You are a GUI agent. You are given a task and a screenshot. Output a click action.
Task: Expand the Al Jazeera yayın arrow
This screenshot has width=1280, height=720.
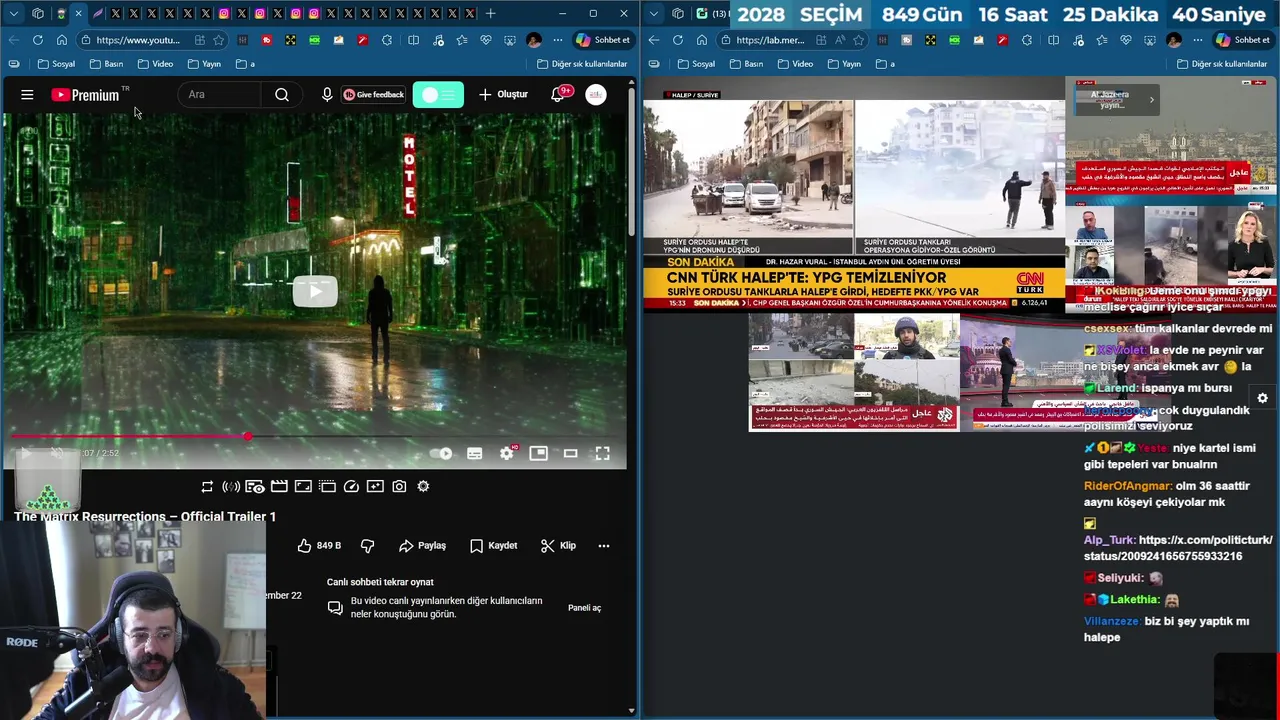point(1151,99)
